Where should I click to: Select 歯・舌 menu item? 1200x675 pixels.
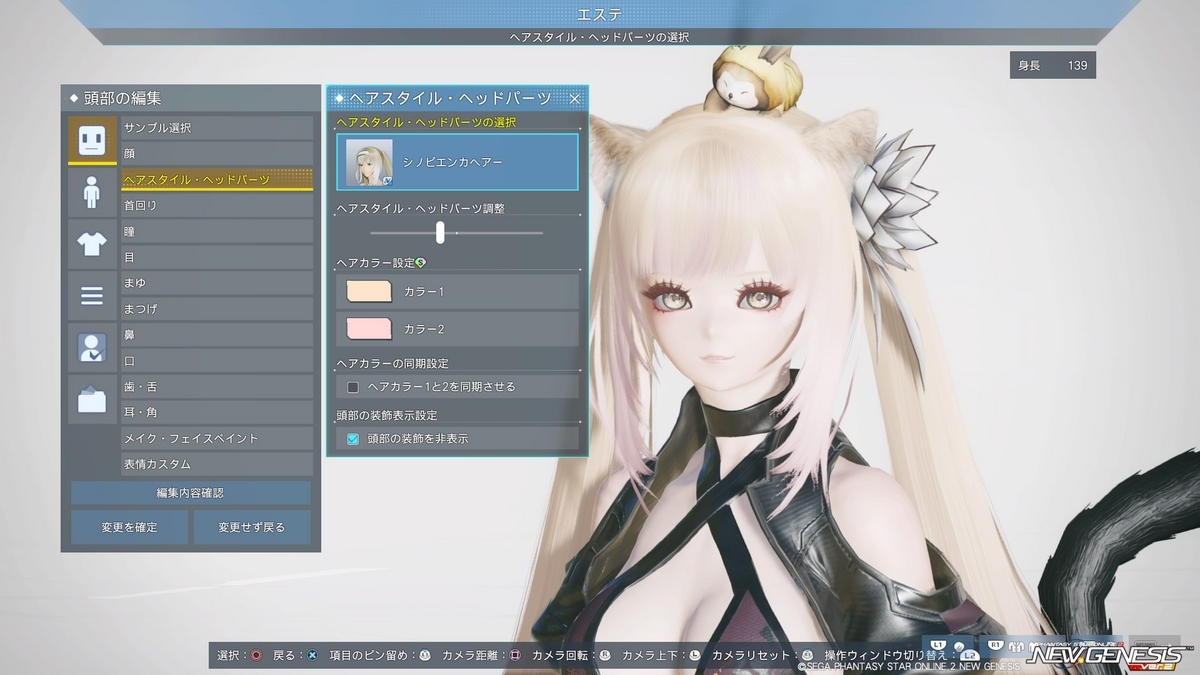[217, 387]
